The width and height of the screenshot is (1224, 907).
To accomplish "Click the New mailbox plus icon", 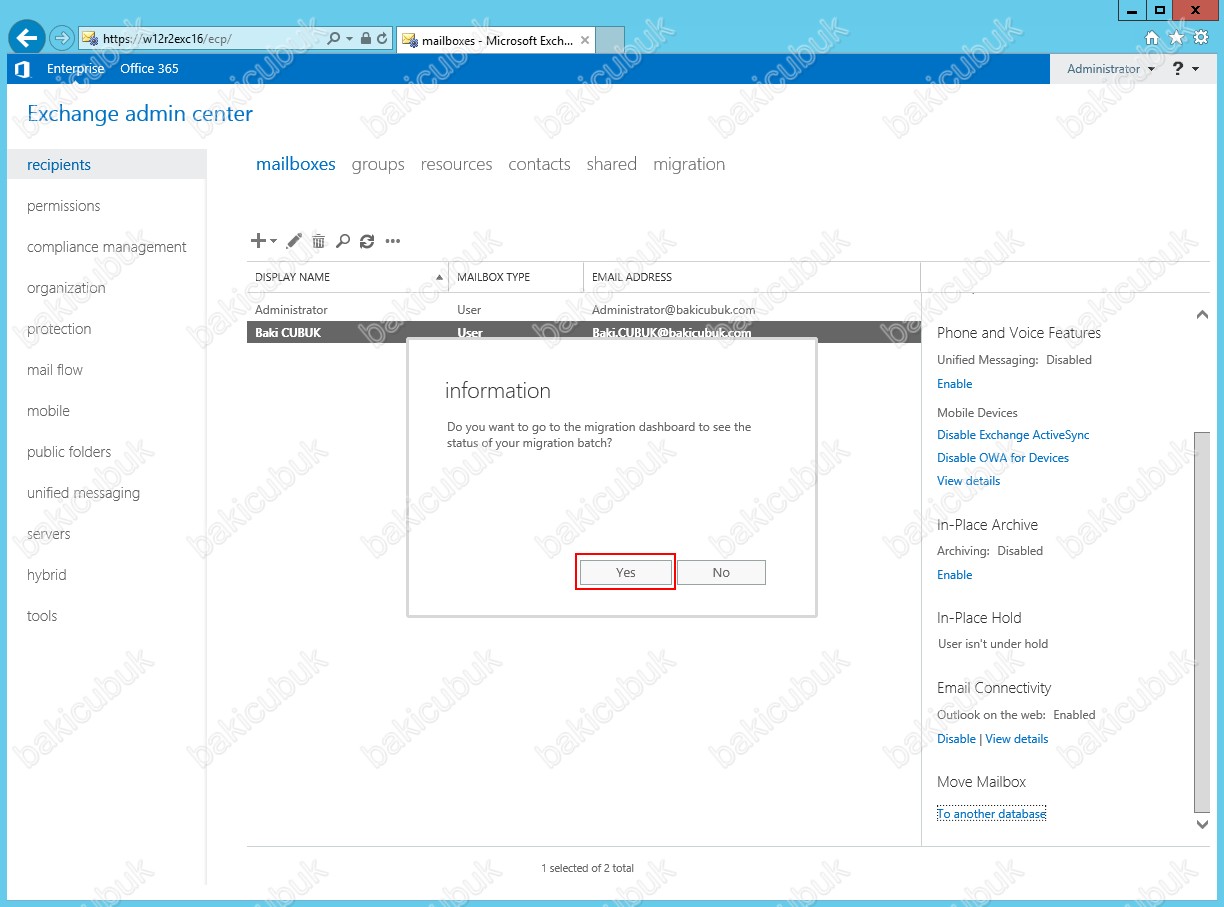I will (259, 241).
